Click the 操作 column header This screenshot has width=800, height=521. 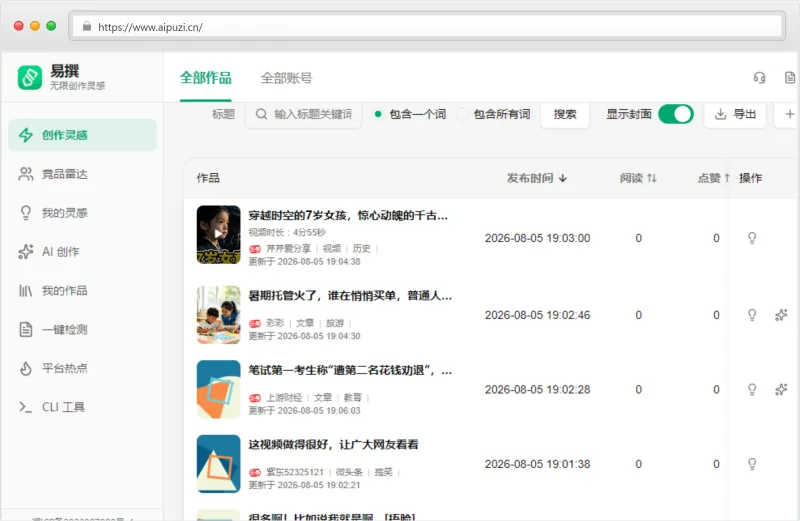tap(751, 178)
